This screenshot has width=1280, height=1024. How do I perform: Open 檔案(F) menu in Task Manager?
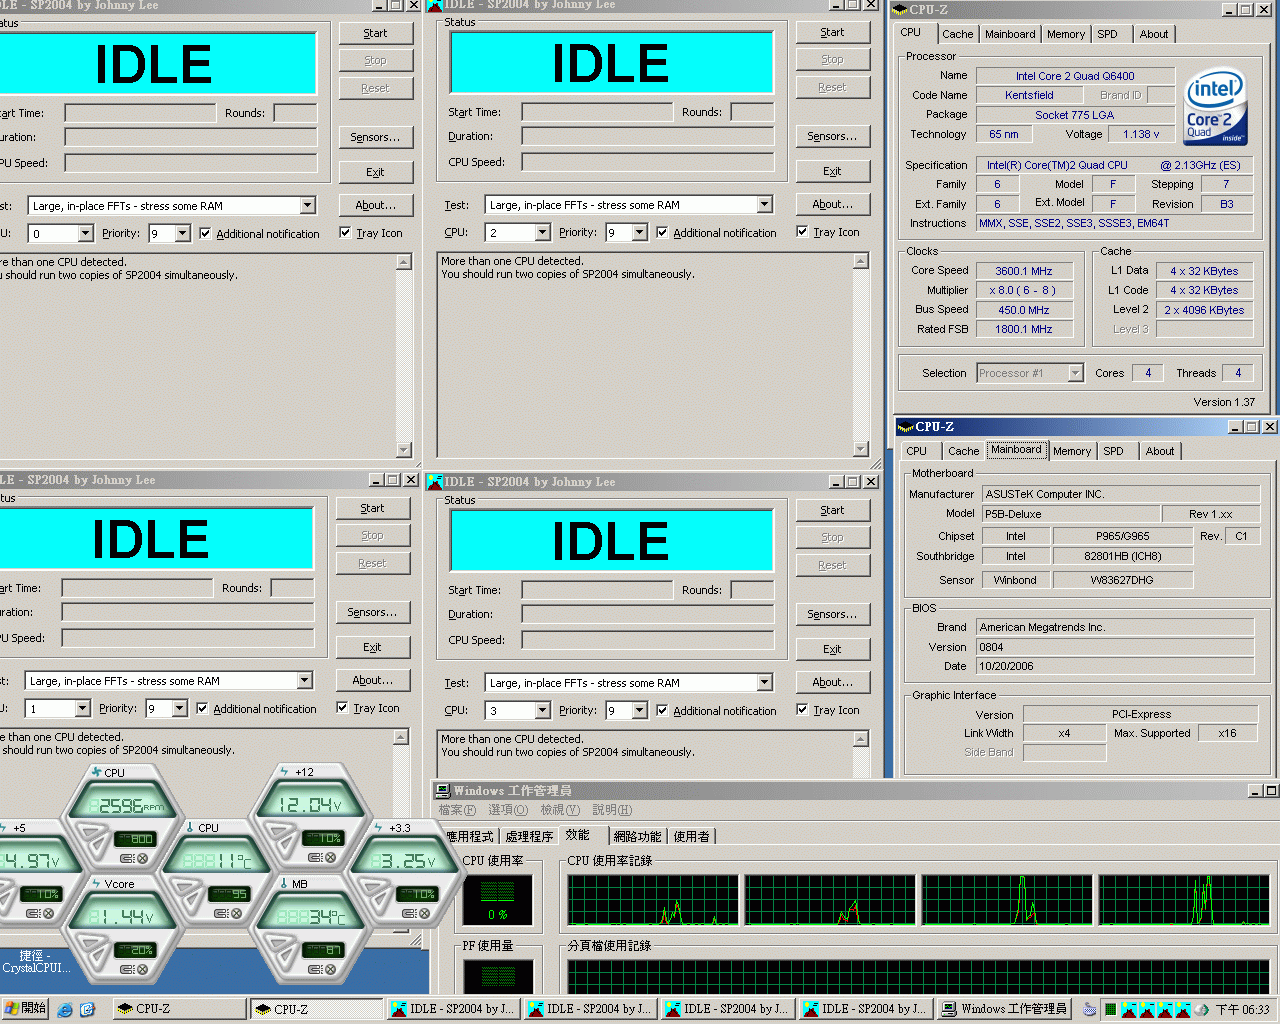(x=457, y=810)
